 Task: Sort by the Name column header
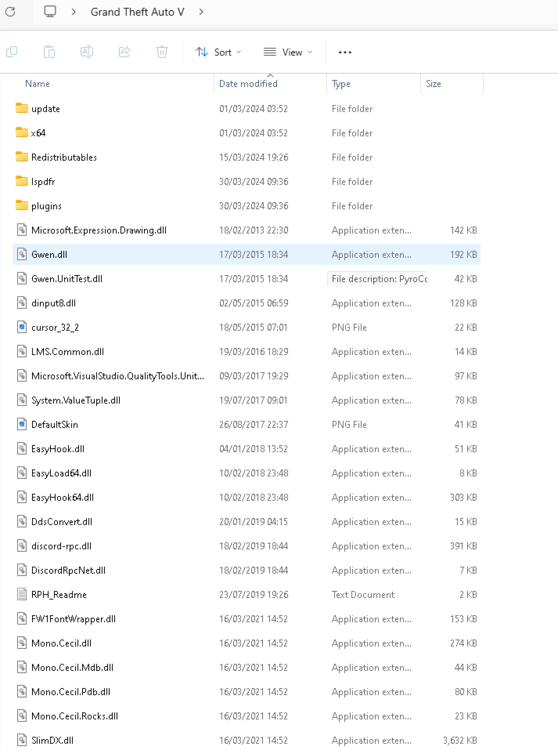coord(37,84)
